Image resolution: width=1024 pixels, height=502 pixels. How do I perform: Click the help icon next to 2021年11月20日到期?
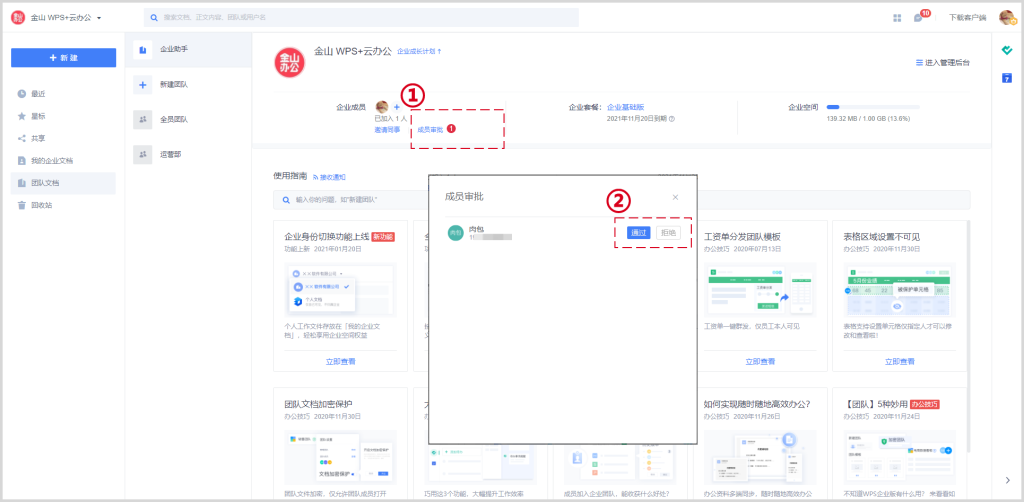pos(671,119)
